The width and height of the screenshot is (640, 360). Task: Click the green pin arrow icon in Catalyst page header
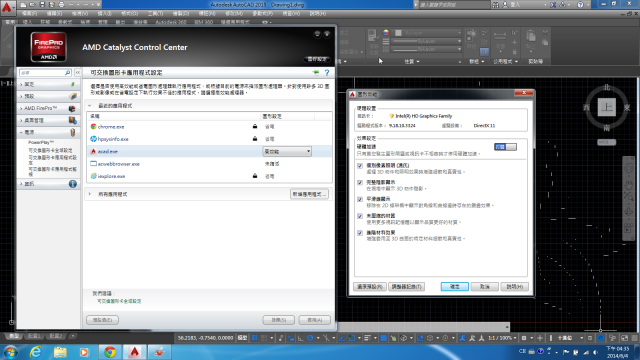pyautogui.click(x=316, y=72)
